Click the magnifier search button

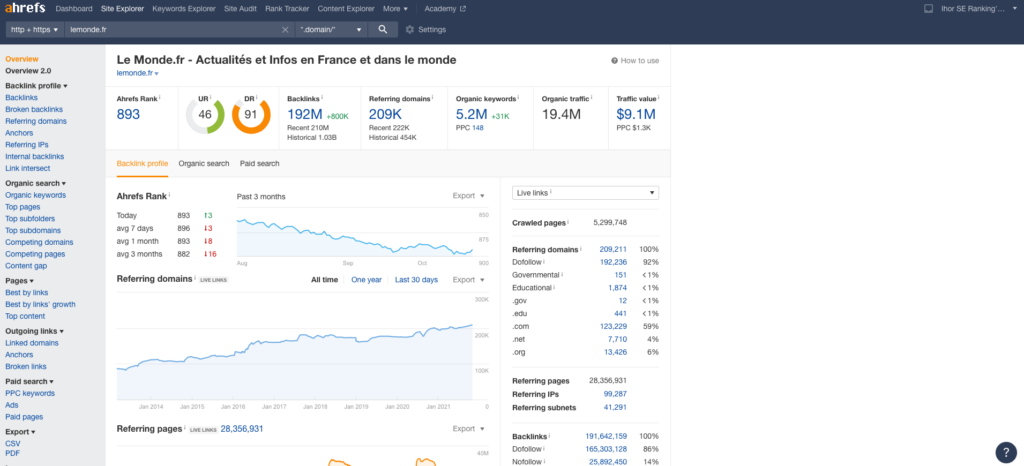[383, 29]
